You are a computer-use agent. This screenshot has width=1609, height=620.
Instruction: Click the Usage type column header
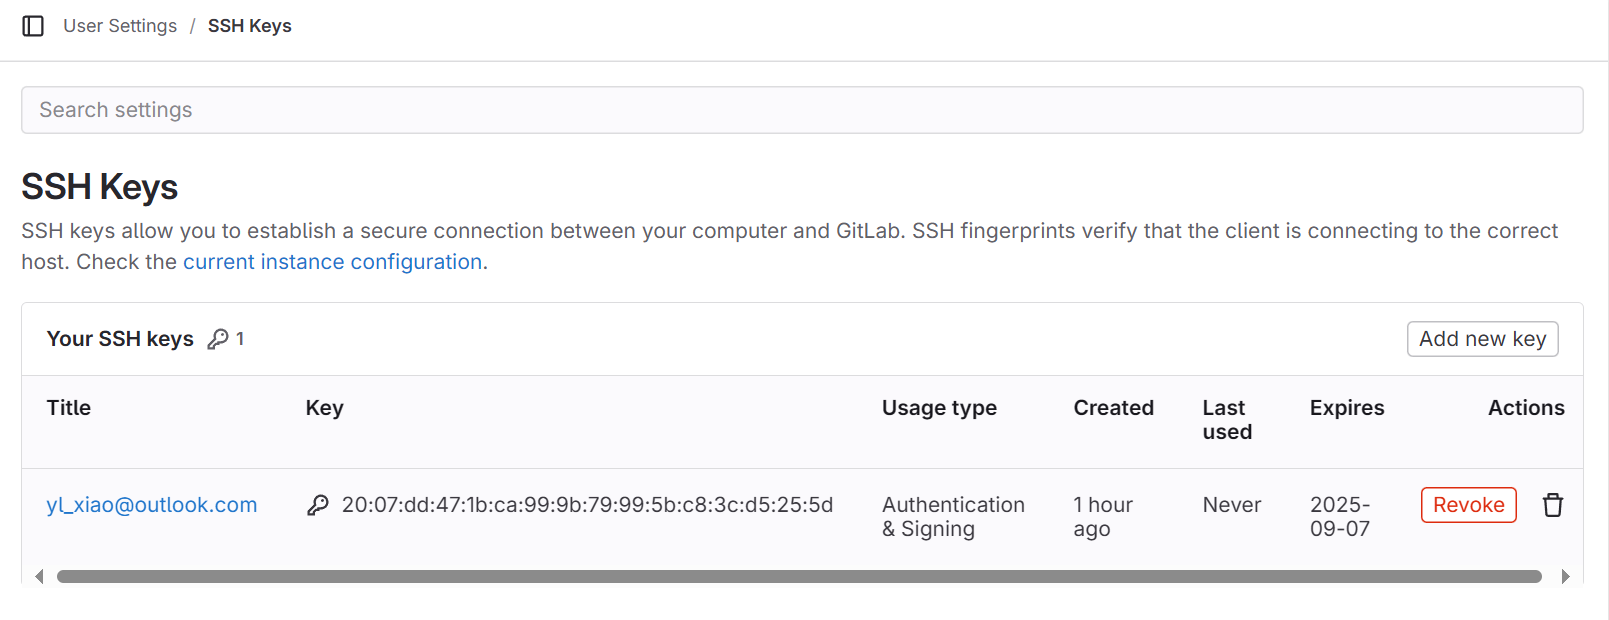click(x=939, y=408)
